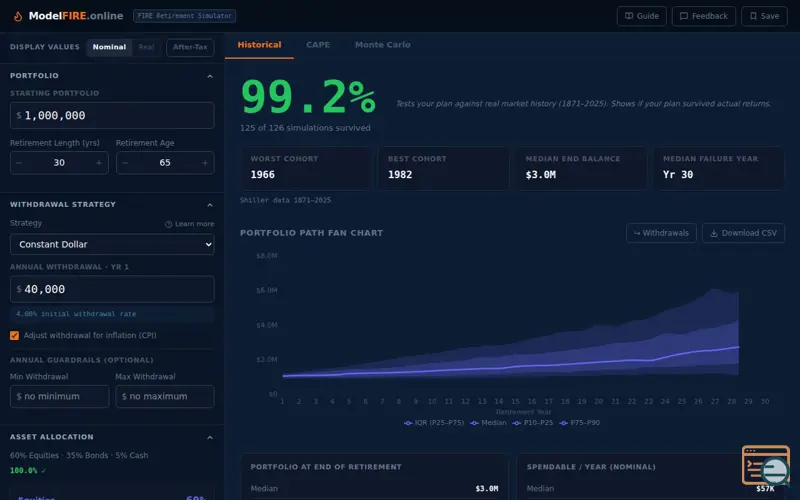The image size is (800, 500).
Task: Click '125 of 126 simulations survived' text
Action: (x=305, y=128)
